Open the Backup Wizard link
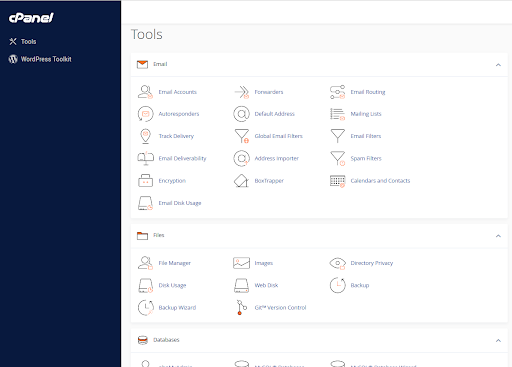 coord(177,307)
